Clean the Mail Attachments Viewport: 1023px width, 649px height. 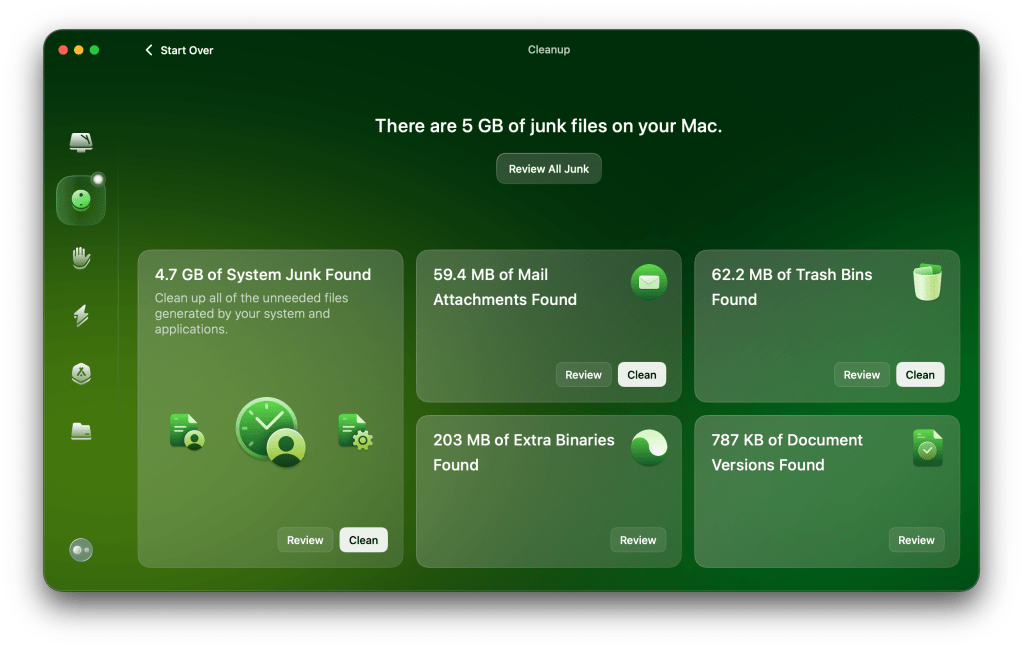tap(641, 374)
